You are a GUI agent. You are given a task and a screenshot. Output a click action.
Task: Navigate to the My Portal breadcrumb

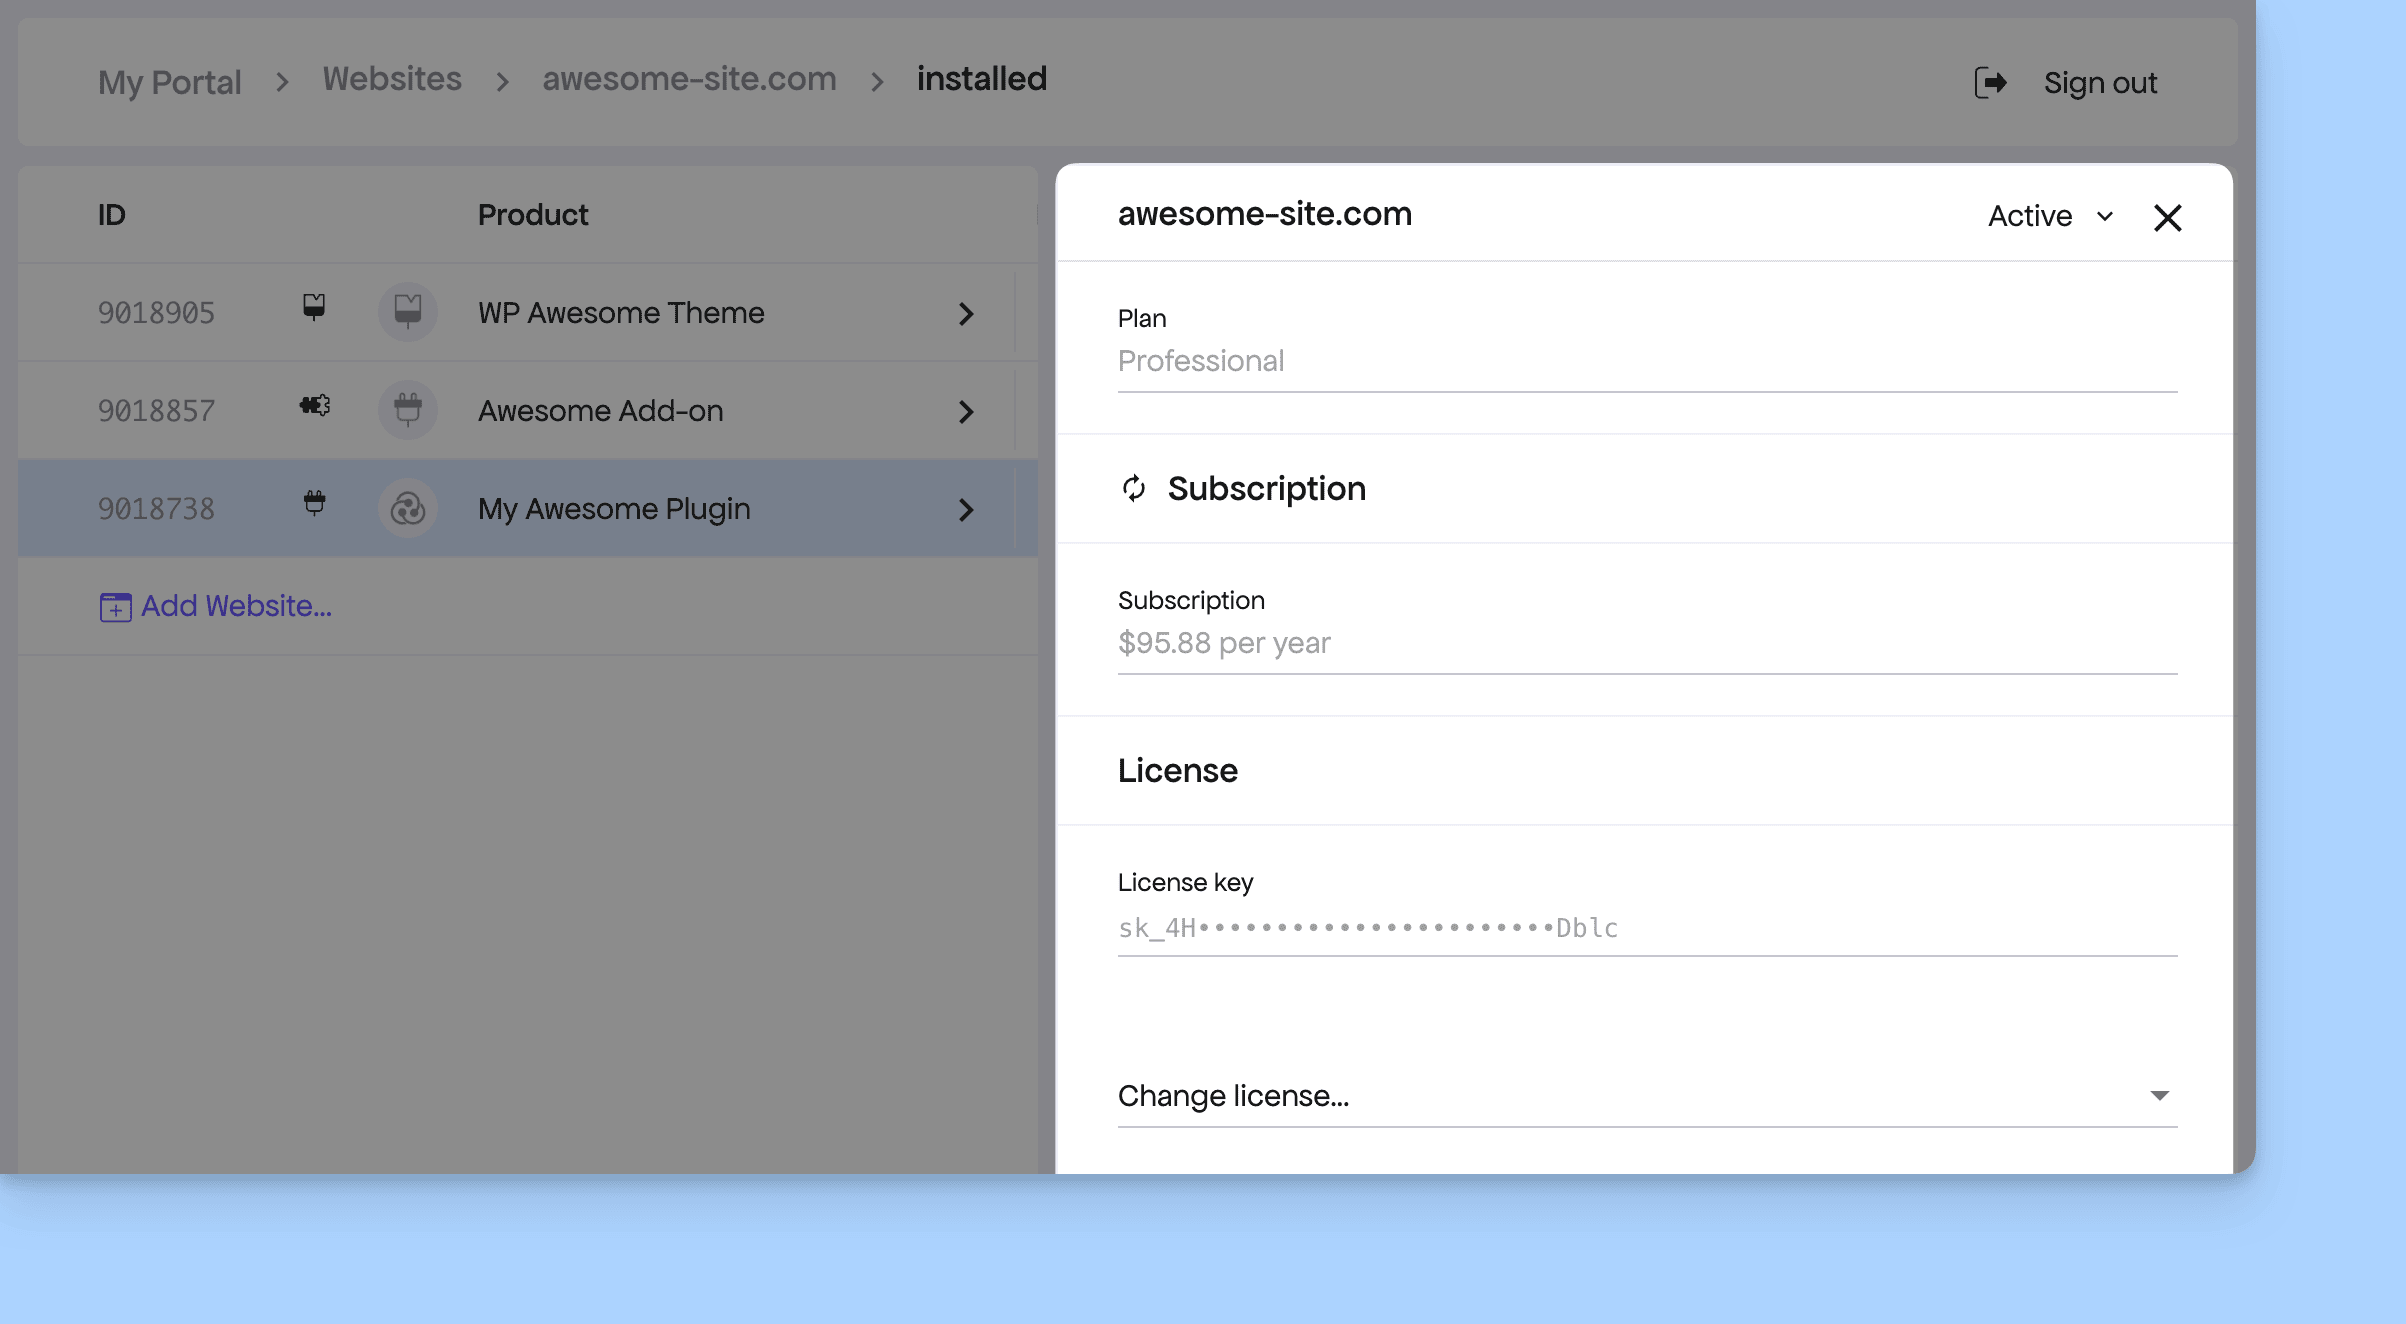pyautogui.click(x=169, y=82)
